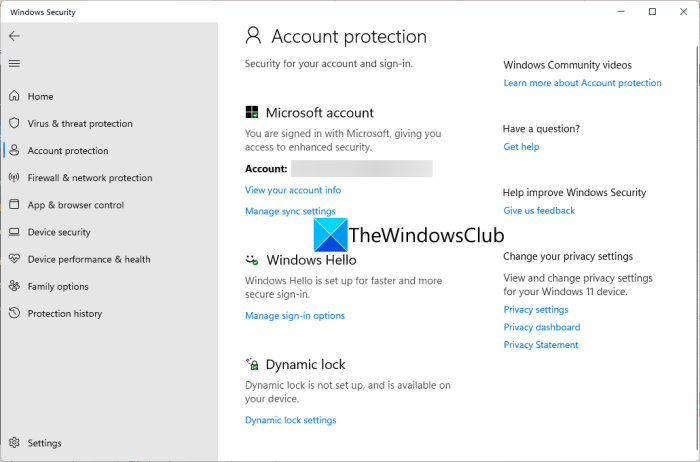This screenshot has width=700, height=462.
Task: Click the Get help link
Action: click(x=521, y=147)
